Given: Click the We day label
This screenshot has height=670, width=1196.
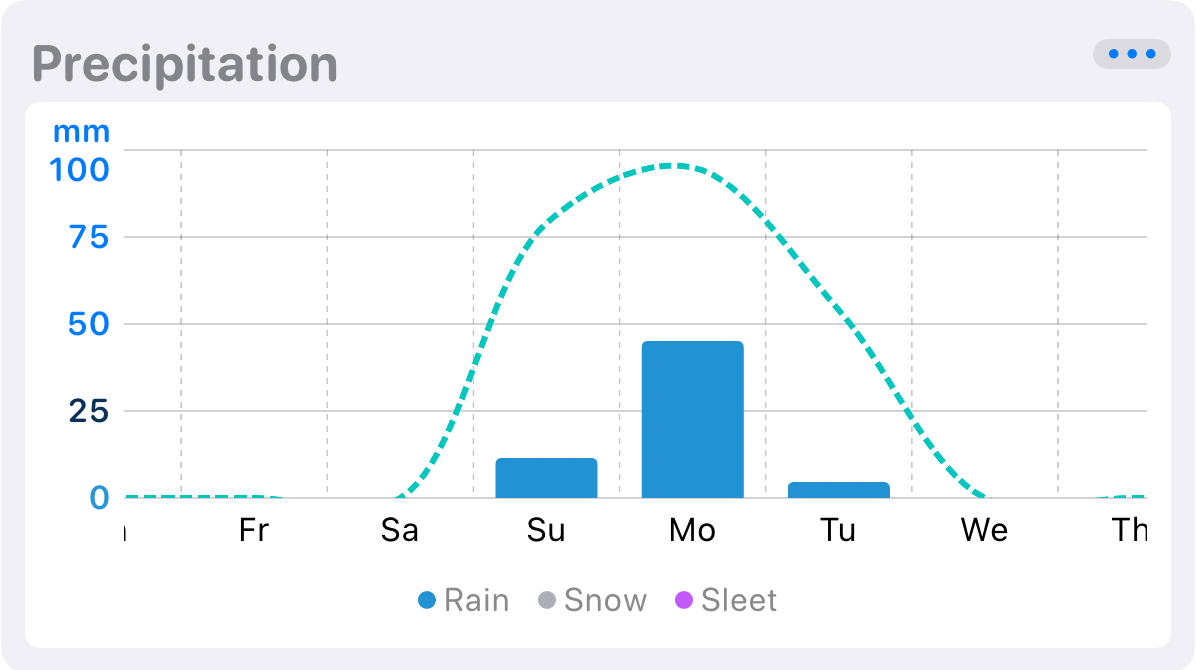Looking at the screenshot, I should click(x=984, y=531).
